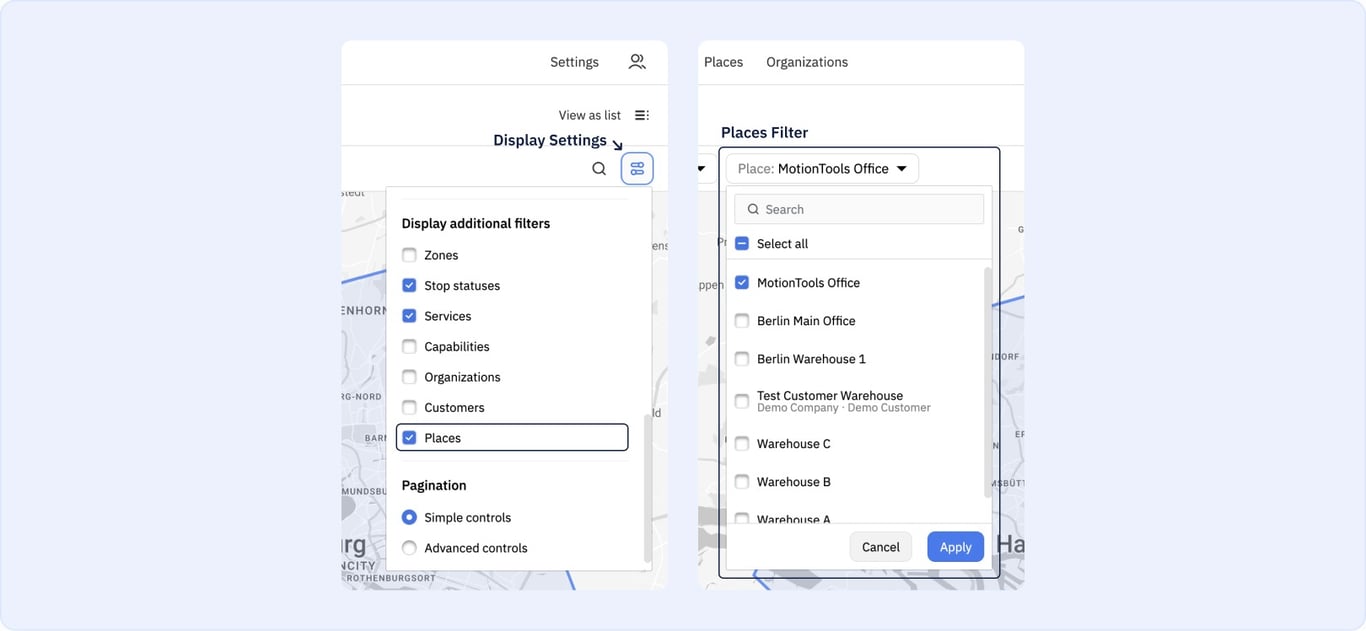The width and height of the screenshot is (1366, 631).
Task: Open the Settings tab
Action: [x=574, y=62]
